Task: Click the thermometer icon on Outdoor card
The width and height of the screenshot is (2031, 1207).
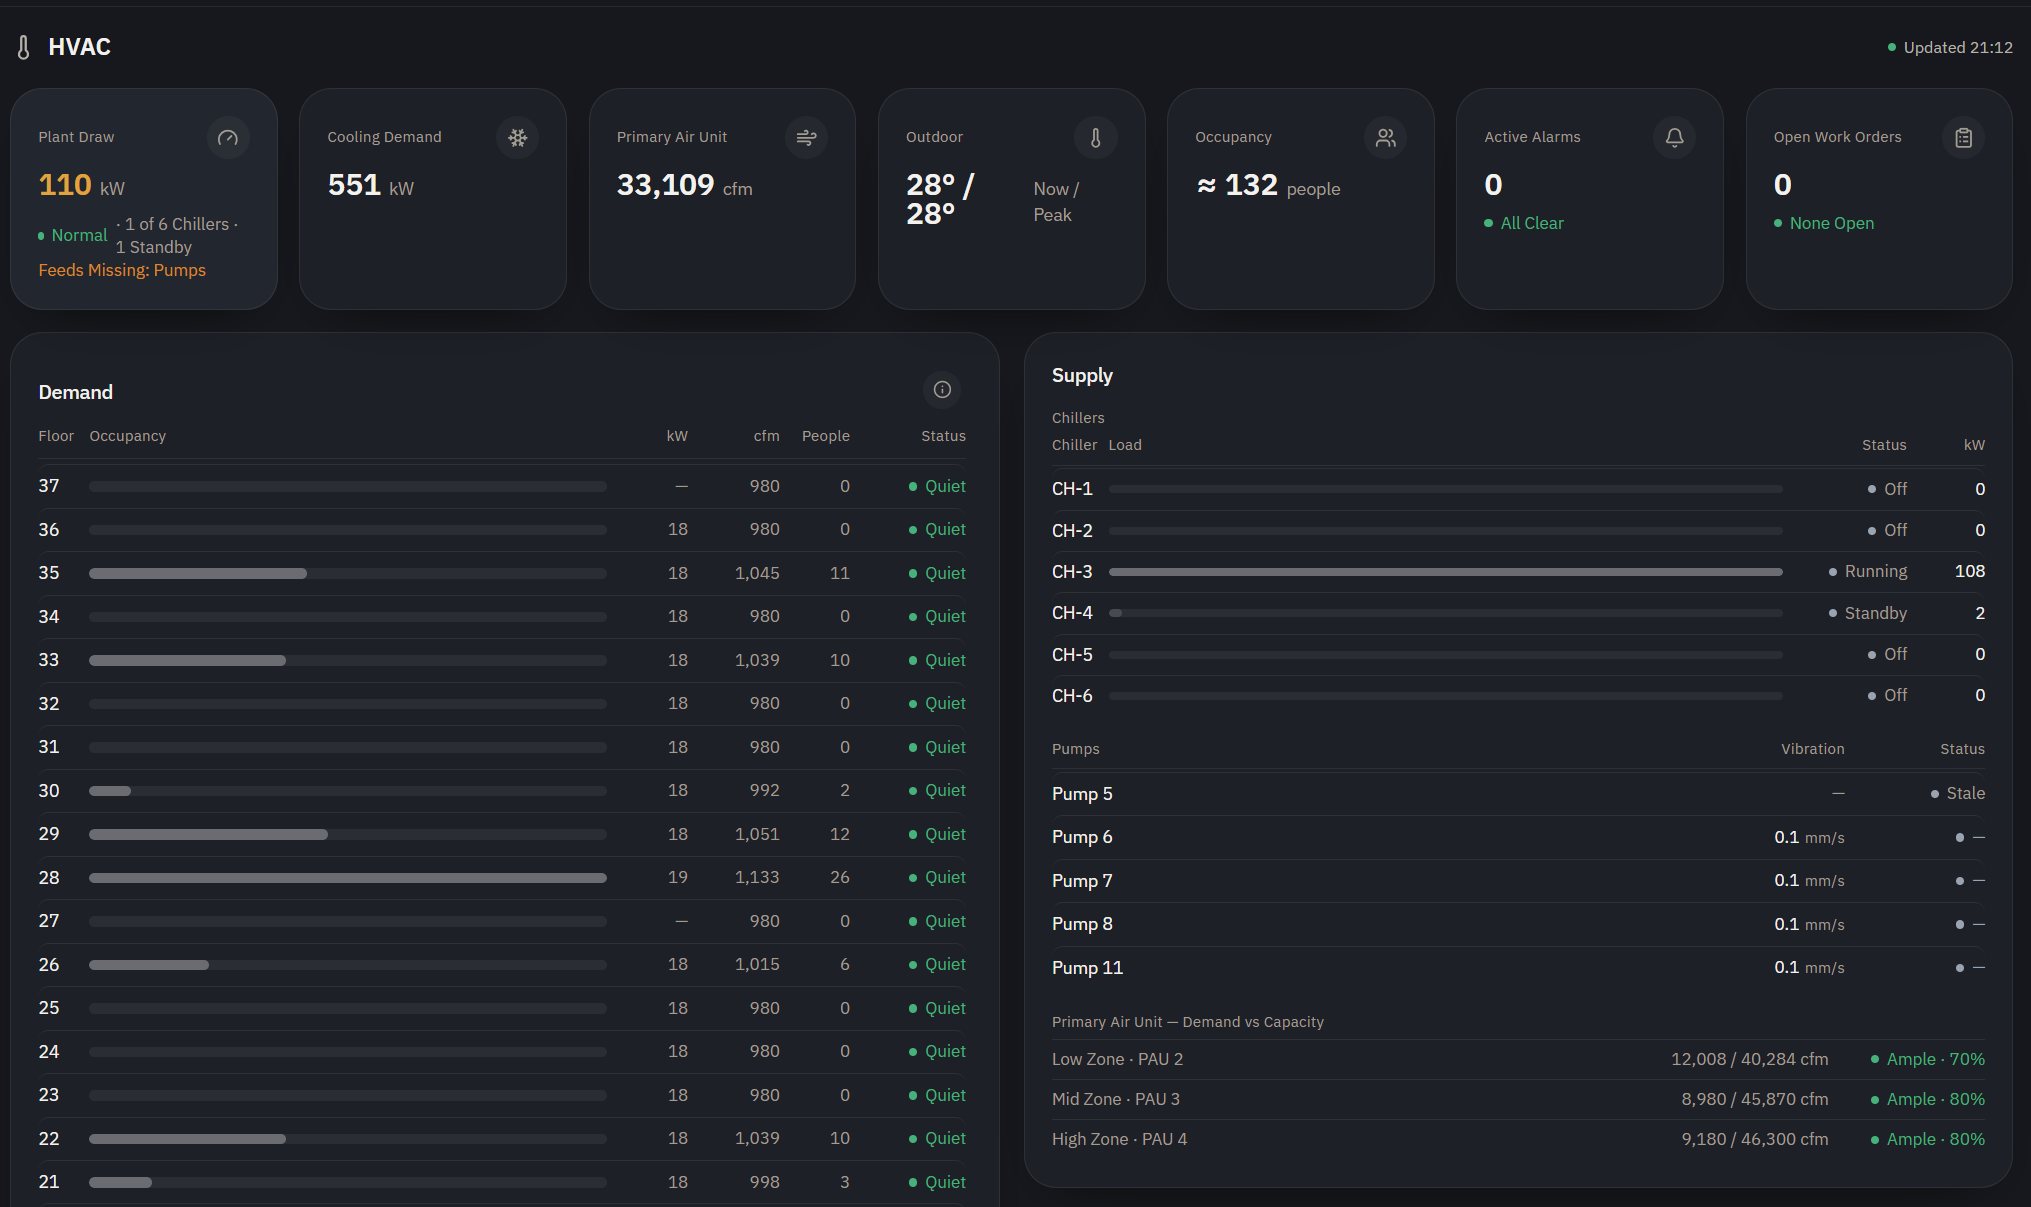Action: point(1095,138)
